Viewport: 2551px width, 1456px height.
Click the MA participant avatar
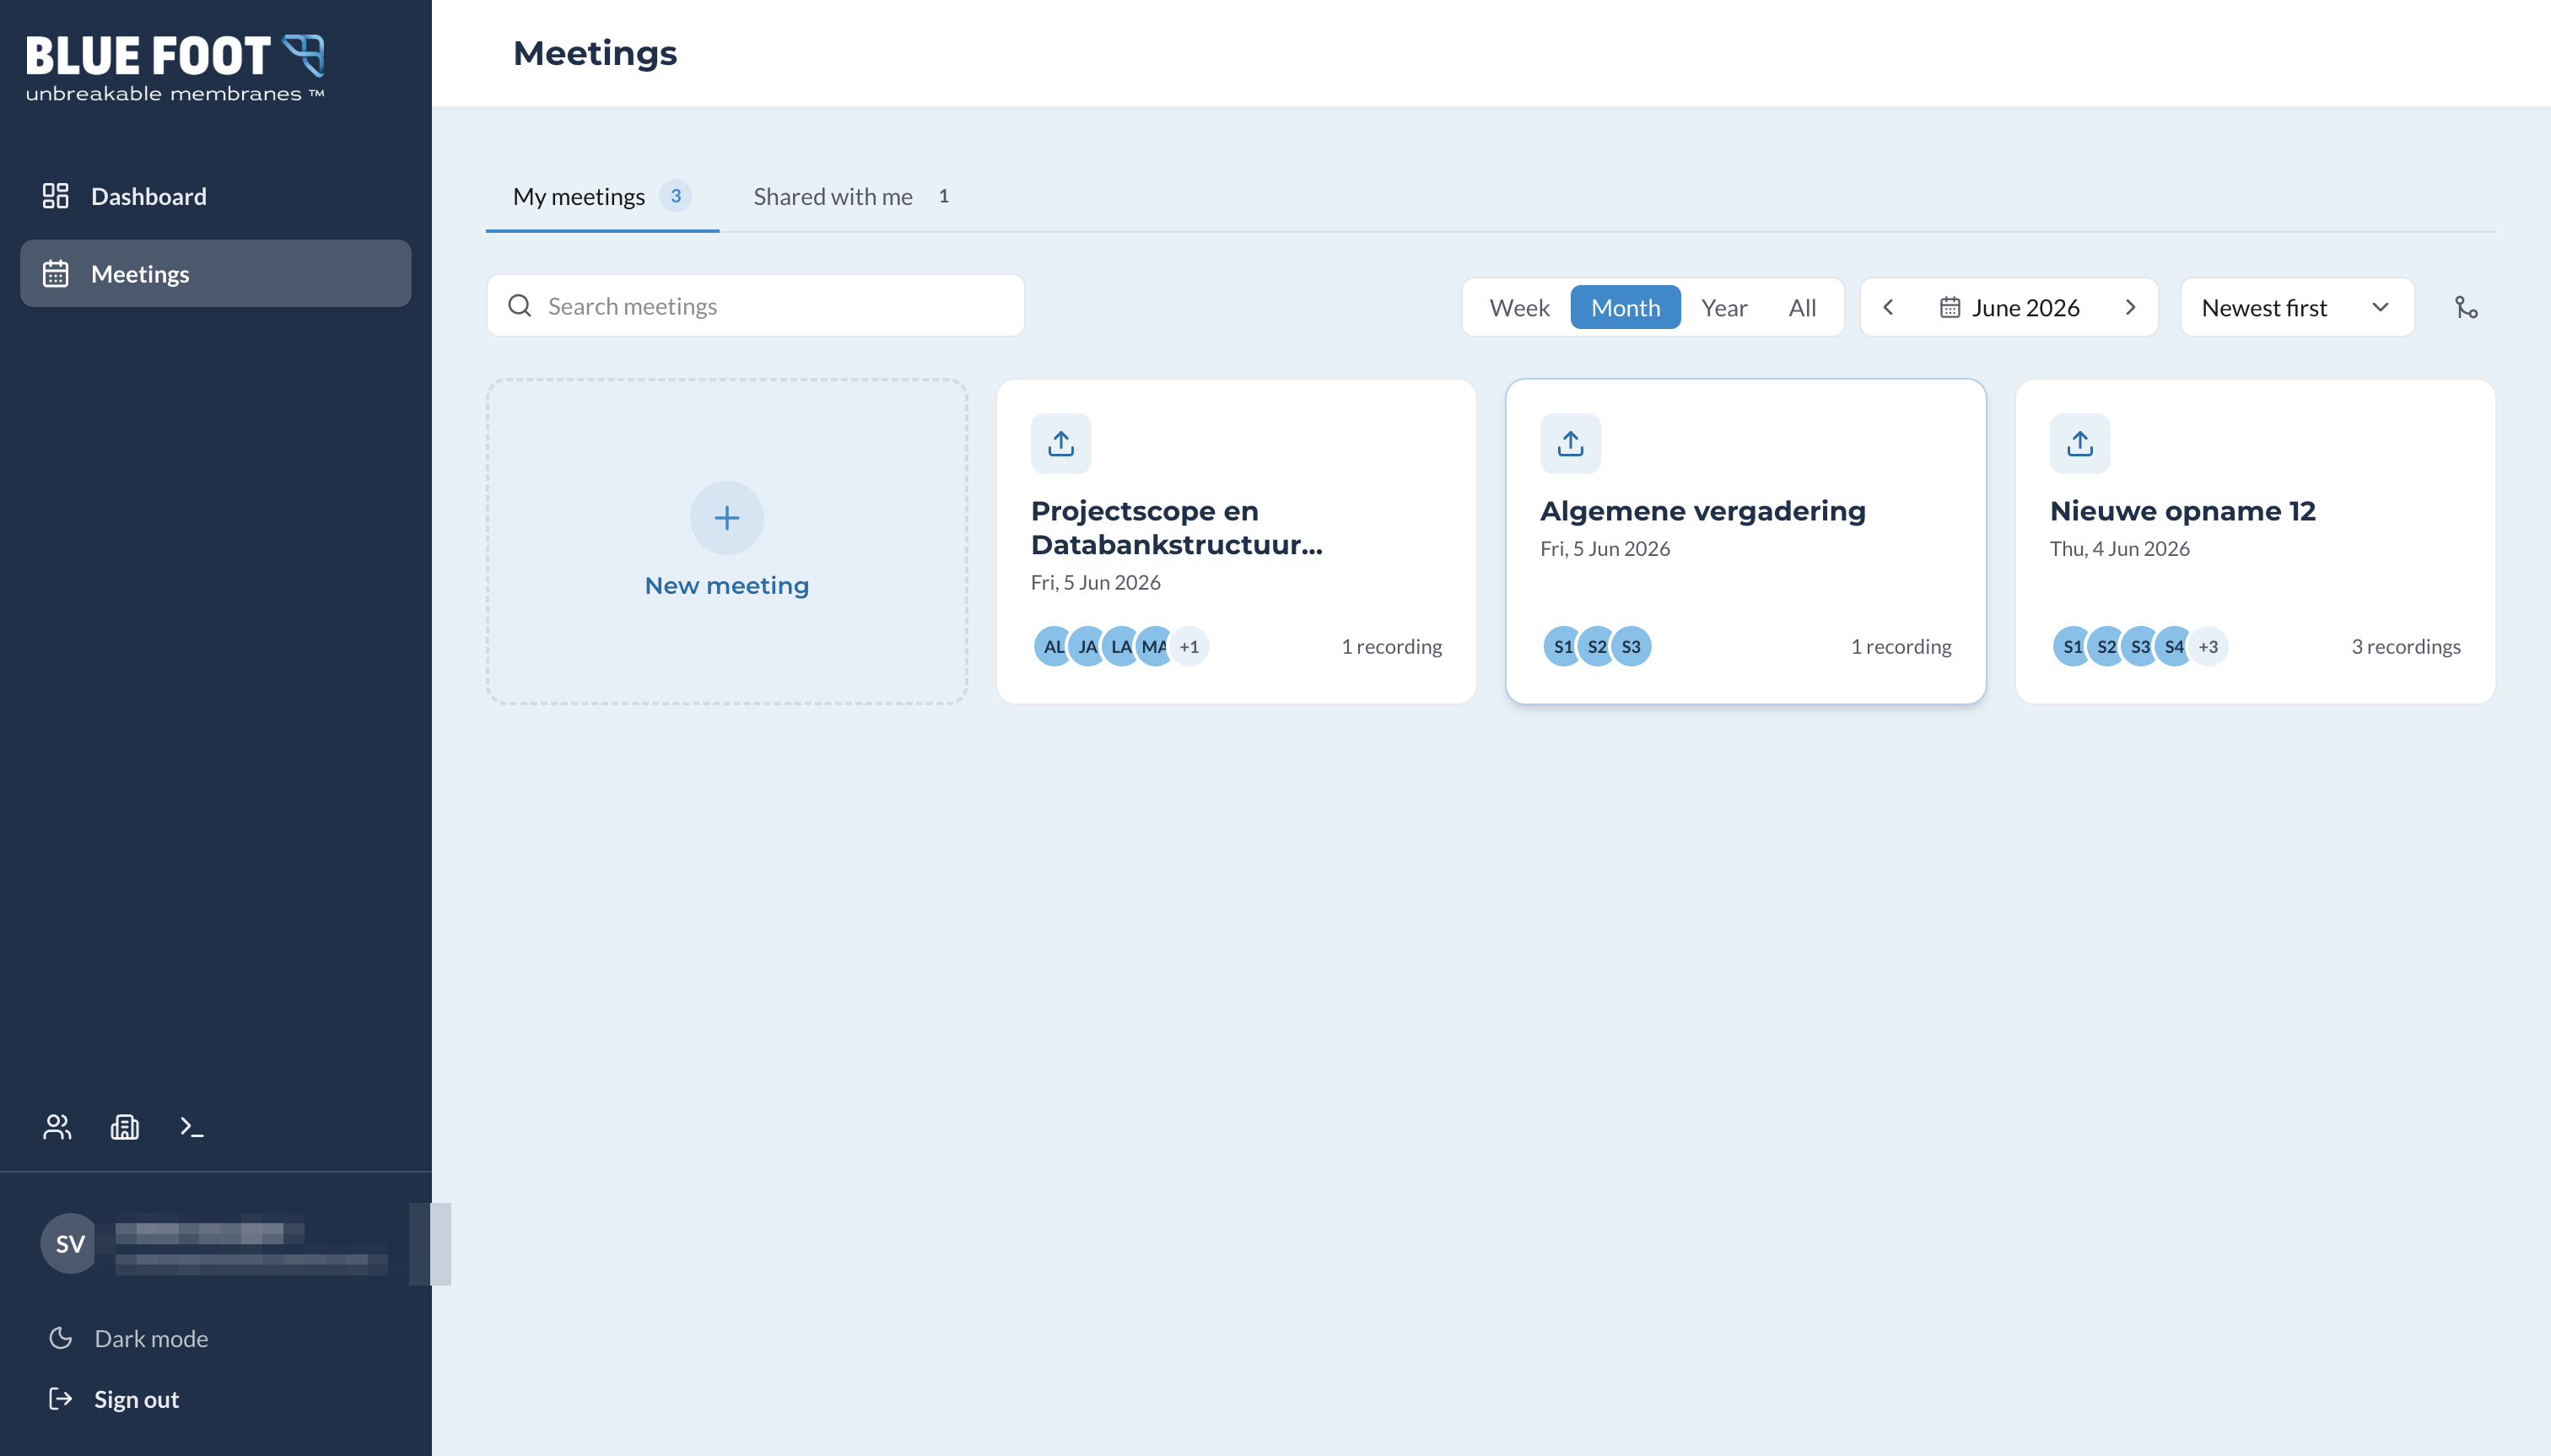[1155, 646]
